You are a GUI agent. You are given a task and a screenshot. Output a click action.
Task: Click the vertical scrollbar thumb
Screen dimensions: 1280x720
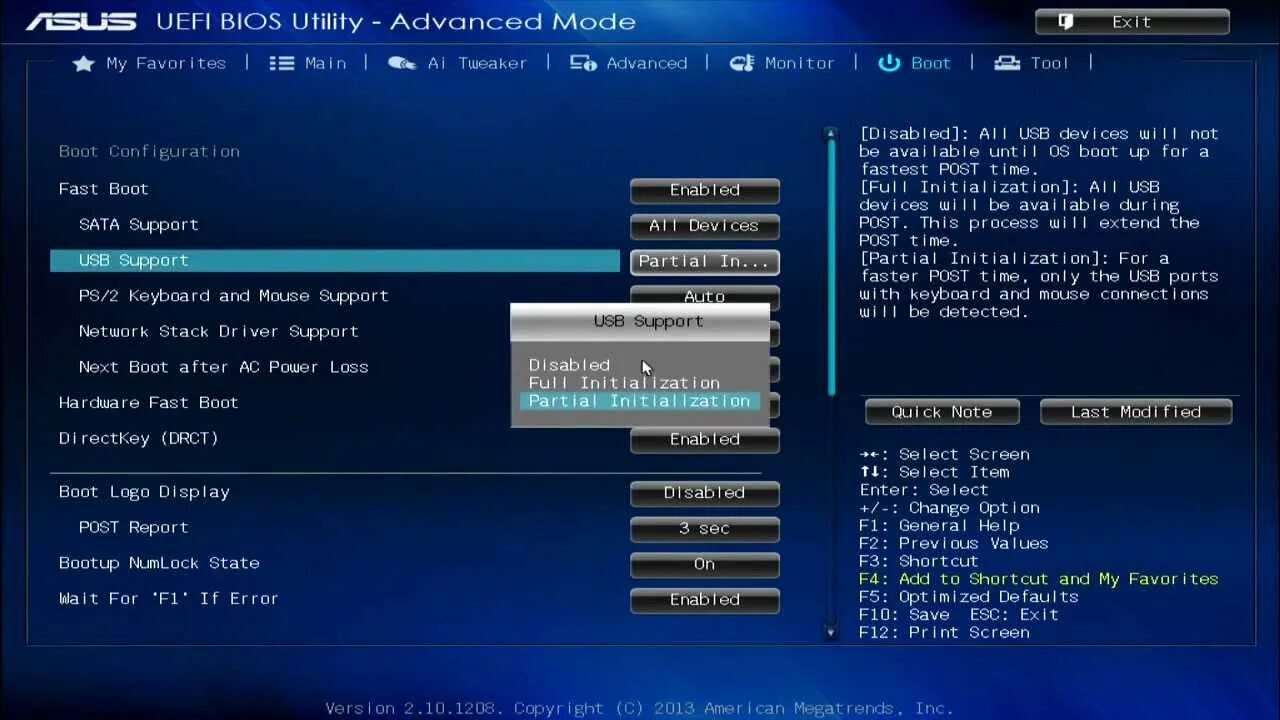tap(830, 268)
